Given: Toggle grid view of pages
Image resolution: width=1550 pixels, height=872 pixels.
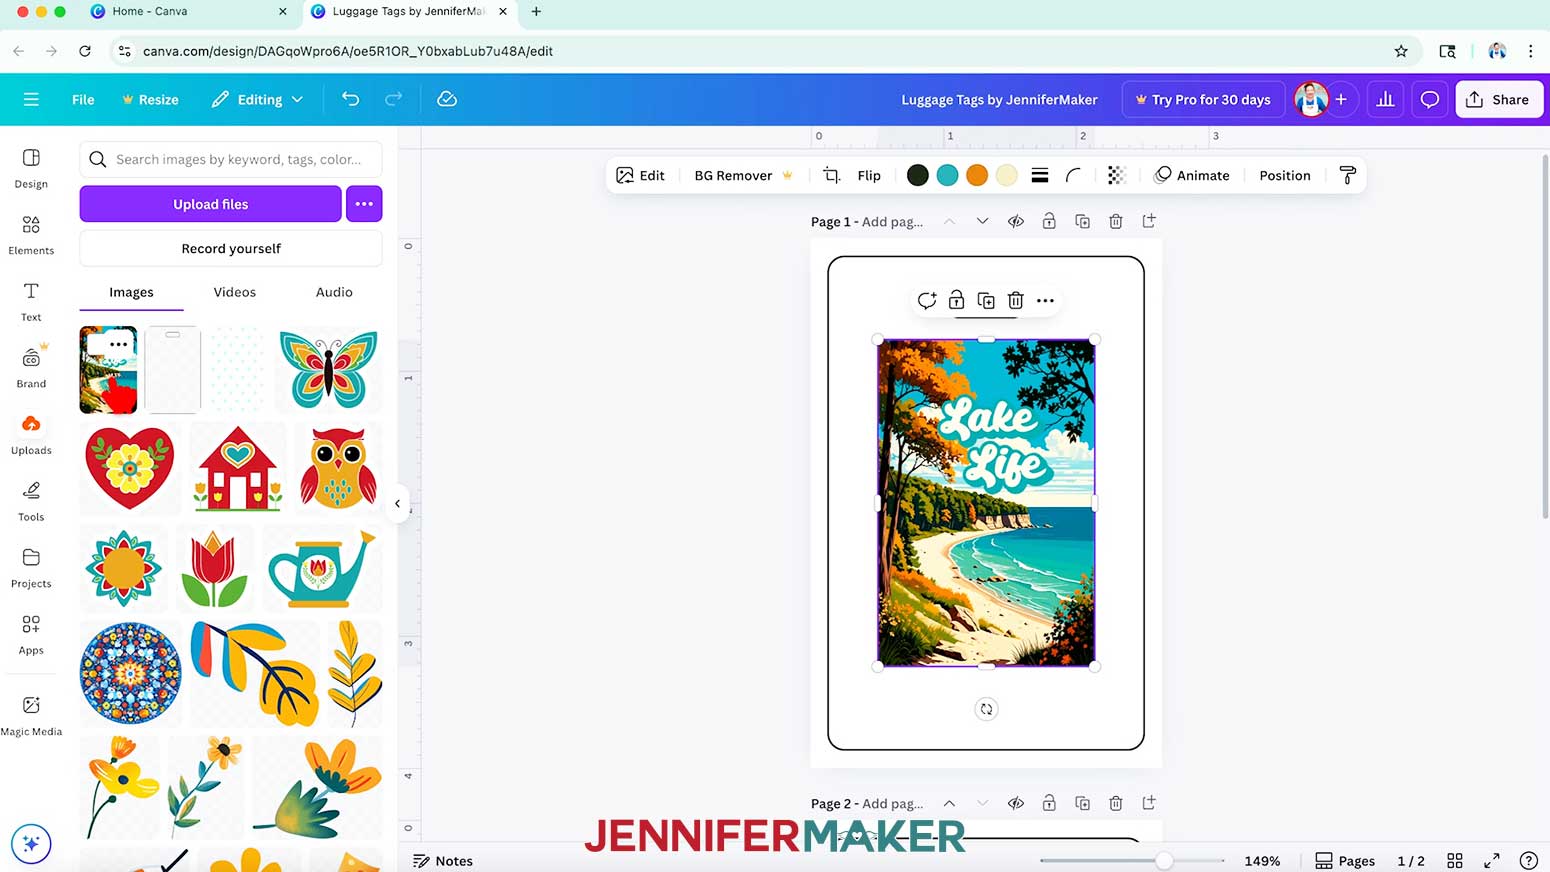Looking at the screenshot, I should tap(1455, 860).
